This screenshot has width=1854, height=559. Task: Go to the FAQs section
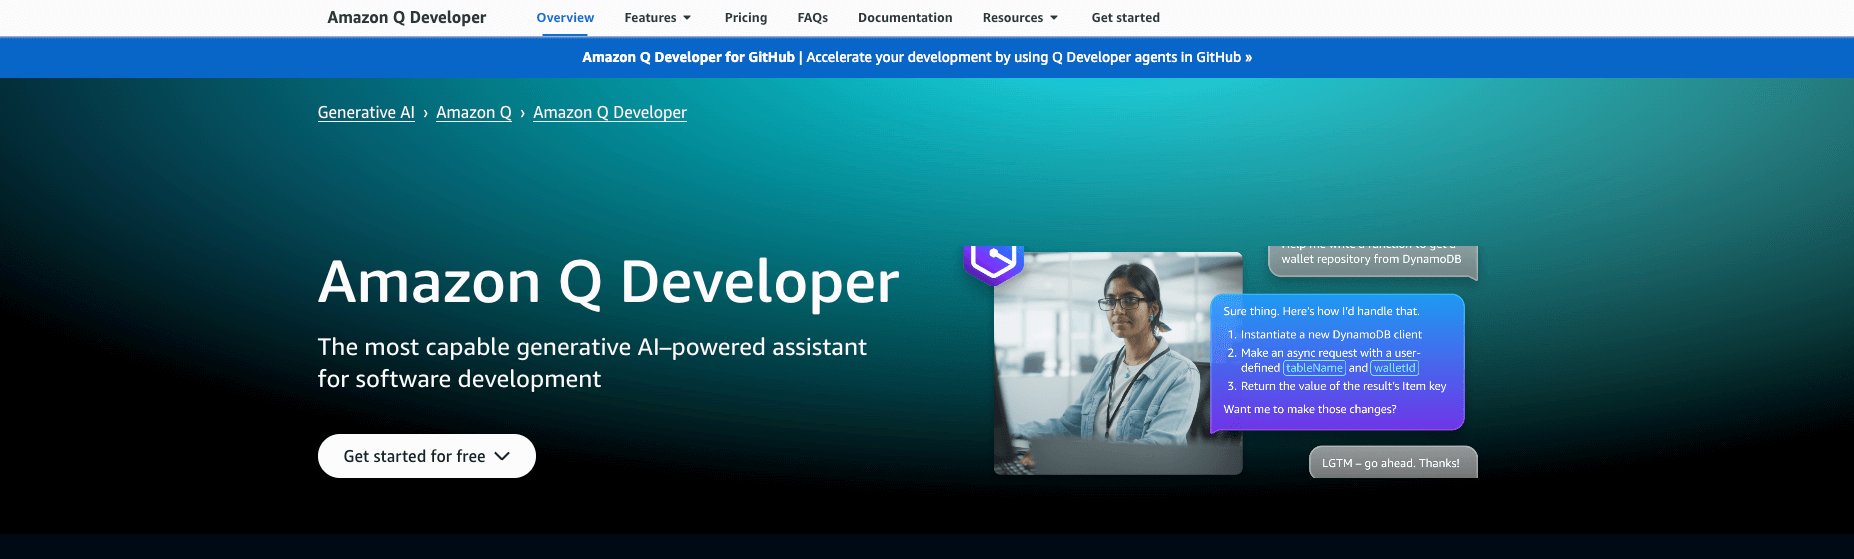pos(812,18)
